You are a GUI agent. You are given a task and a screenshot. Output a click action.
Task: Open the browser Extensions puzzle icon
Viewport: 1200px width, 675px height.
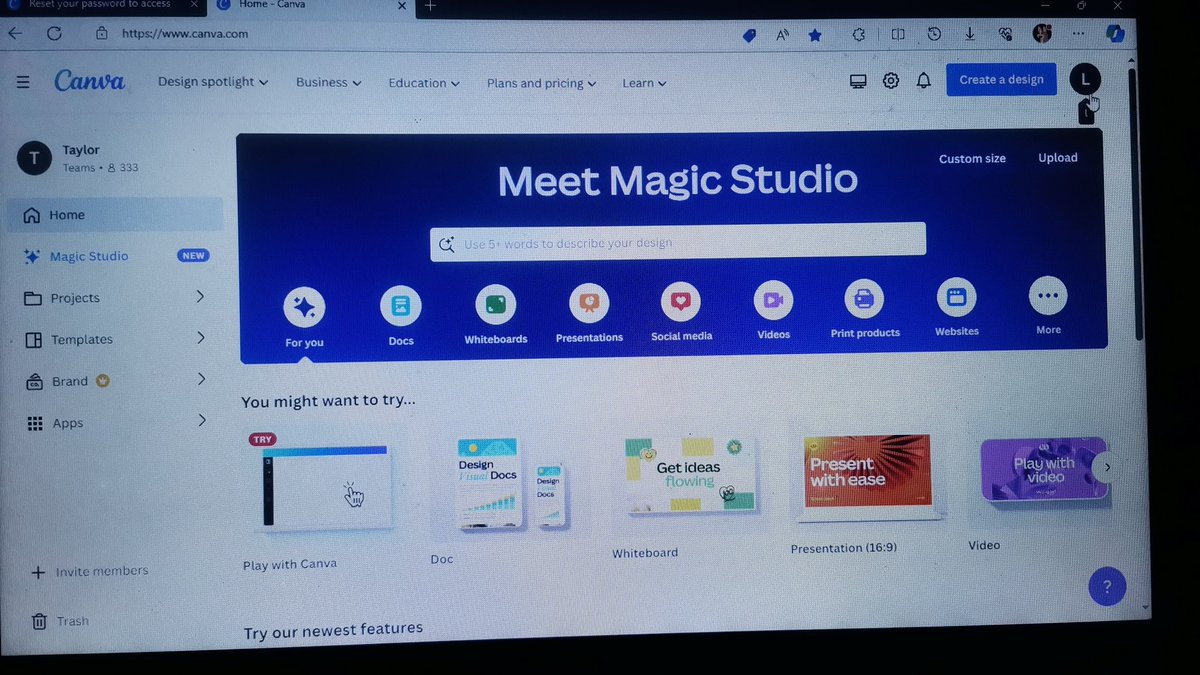(858, 35)
